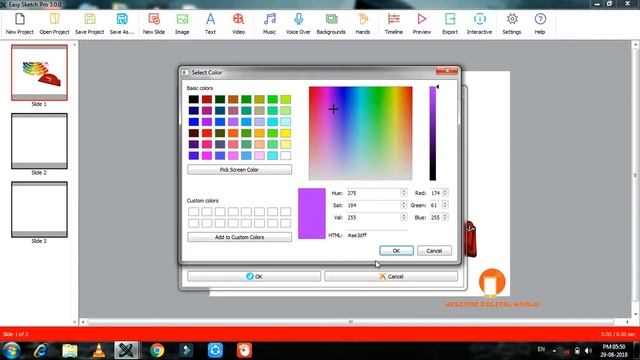This screenshot has width=640, height=360.
Task: Open the Music tool
Action: [269, 24]
